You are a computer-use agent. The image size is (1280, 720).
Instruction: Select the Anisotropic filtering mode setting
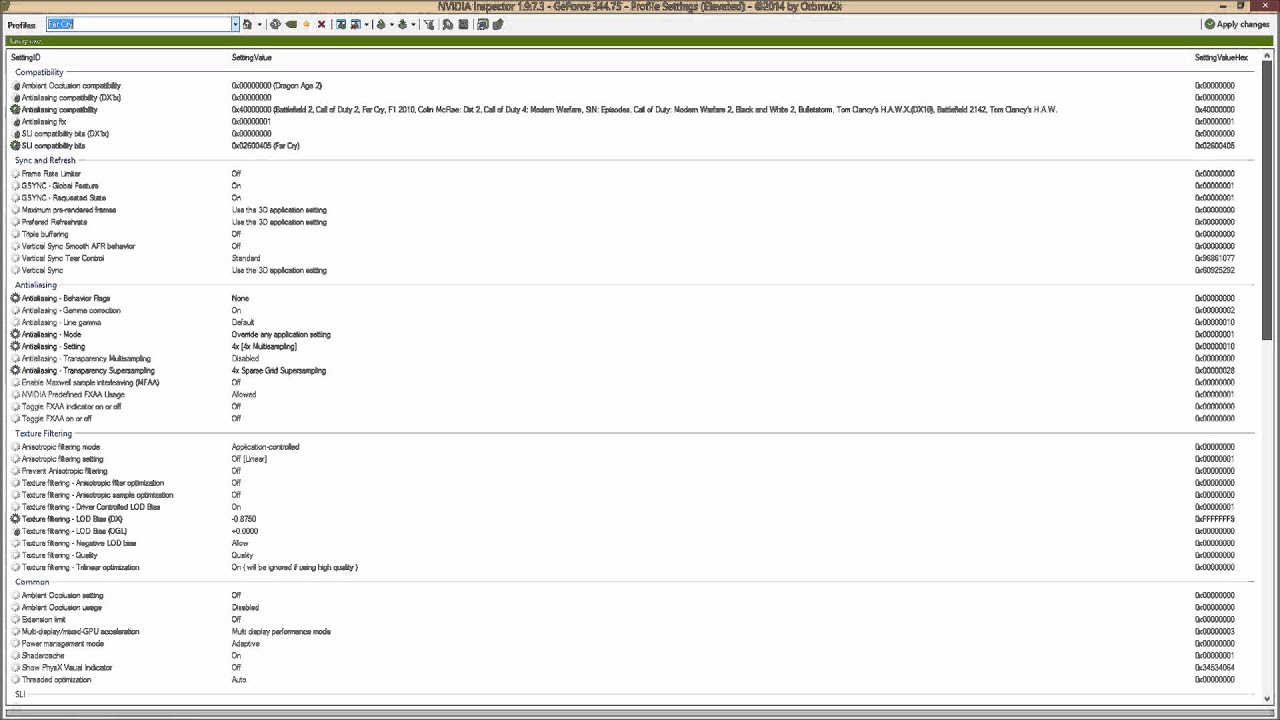pos(61,447)
